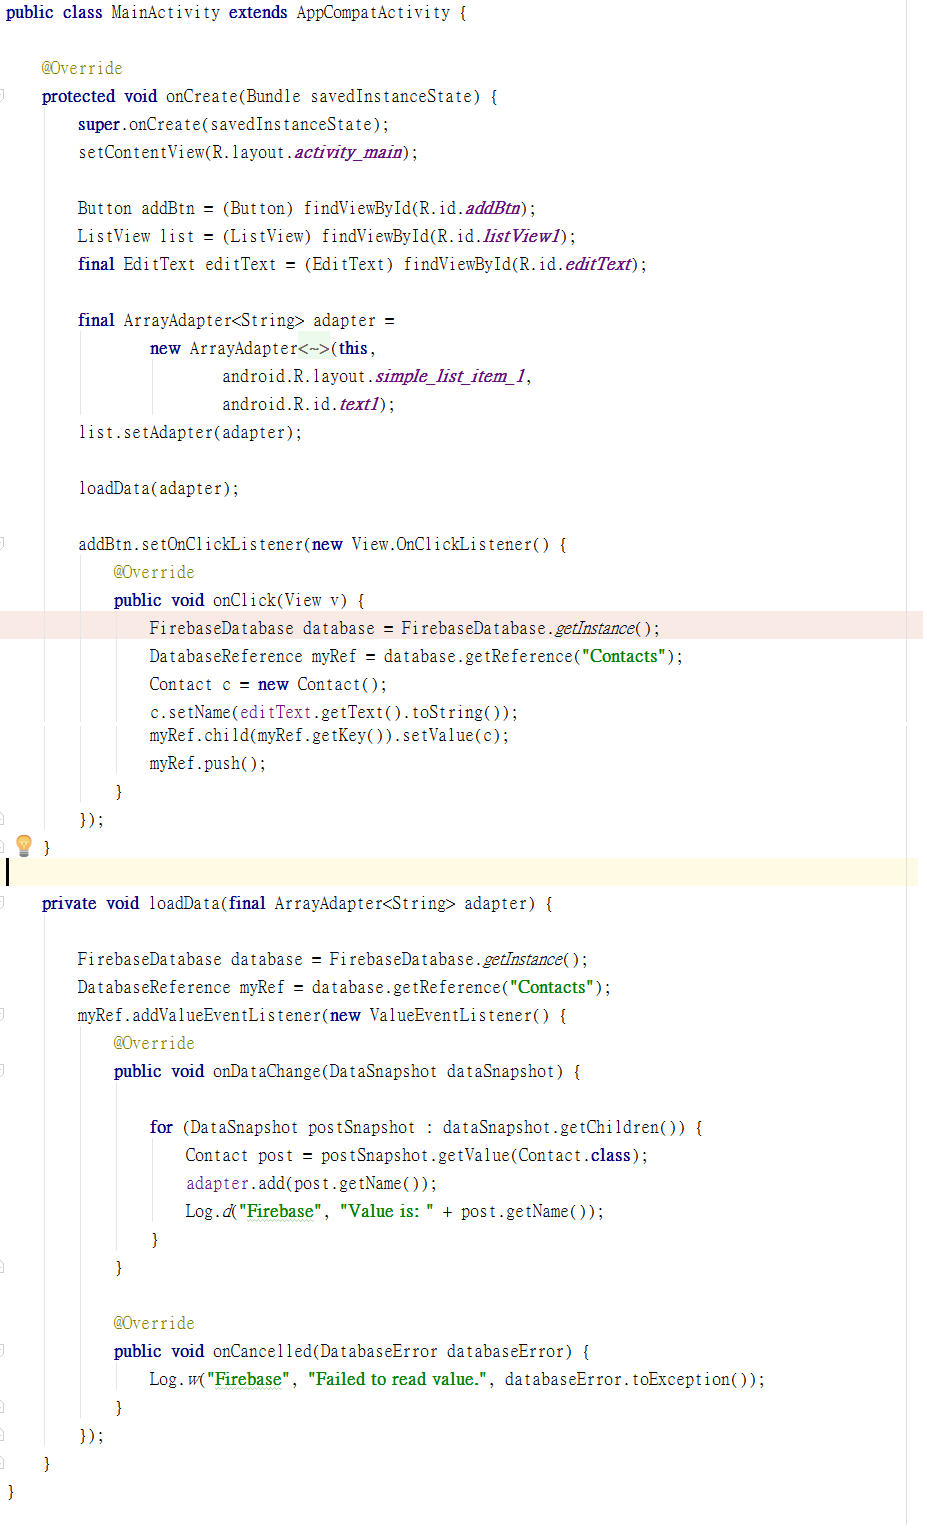The height and width of the screenshot is (1534, 927).
Task: Click private void loadData method declaration
Action: [297, 903]
